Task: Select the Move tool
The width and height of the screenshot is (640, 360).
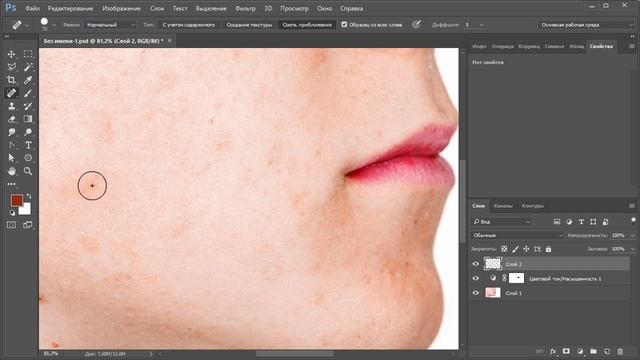Action: 11,54
